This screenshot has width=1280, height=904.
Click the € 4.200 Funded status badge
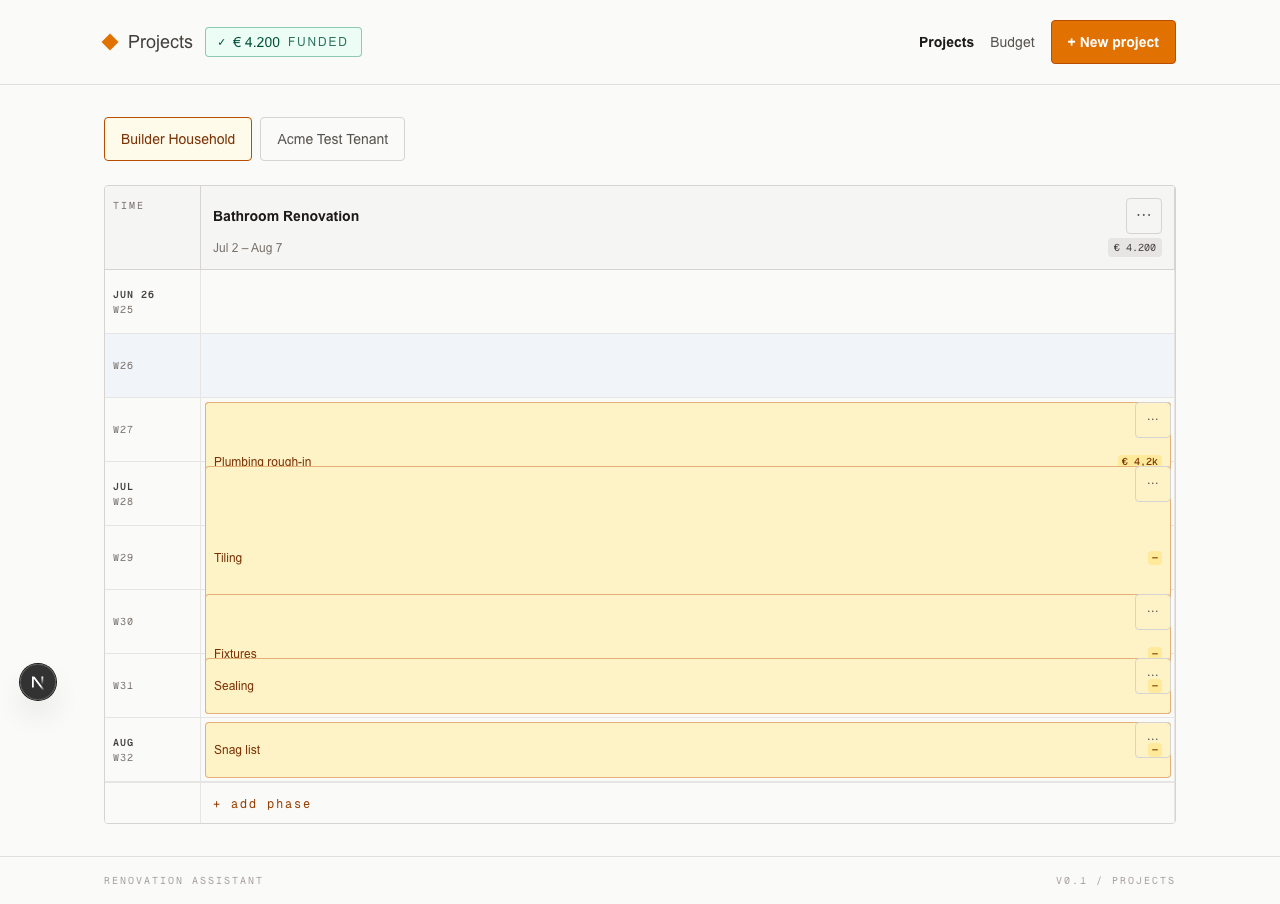[283, 42]
